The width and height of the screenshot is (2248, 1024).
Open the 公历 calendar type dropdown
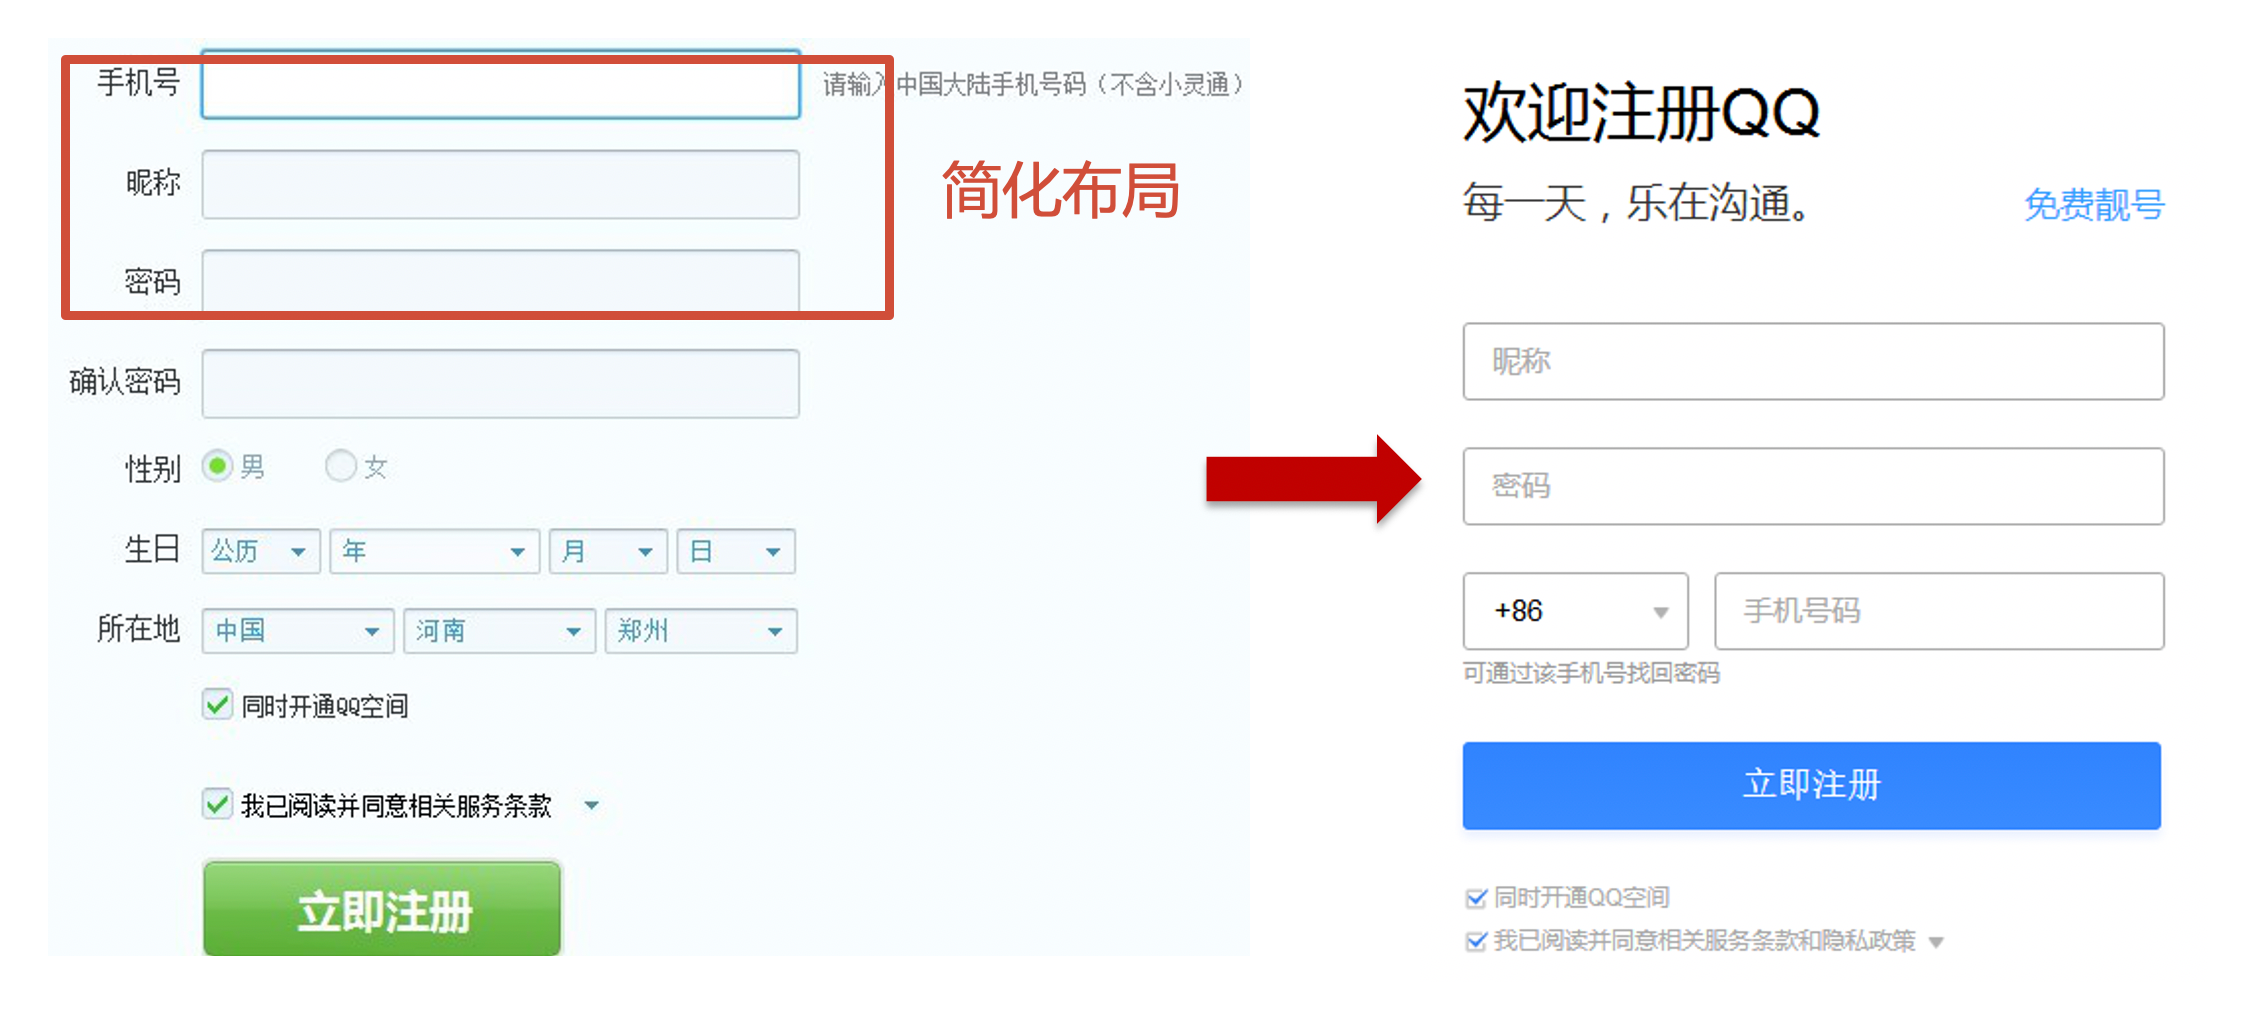click(260, 551)
